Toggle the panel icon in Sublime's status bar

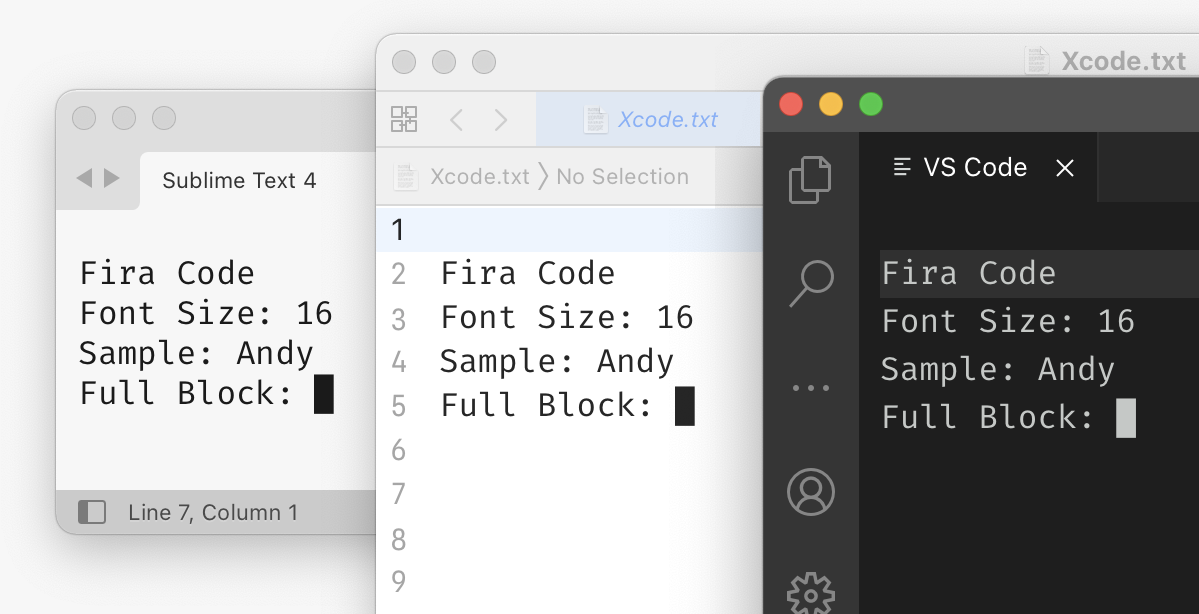point(92,512)
